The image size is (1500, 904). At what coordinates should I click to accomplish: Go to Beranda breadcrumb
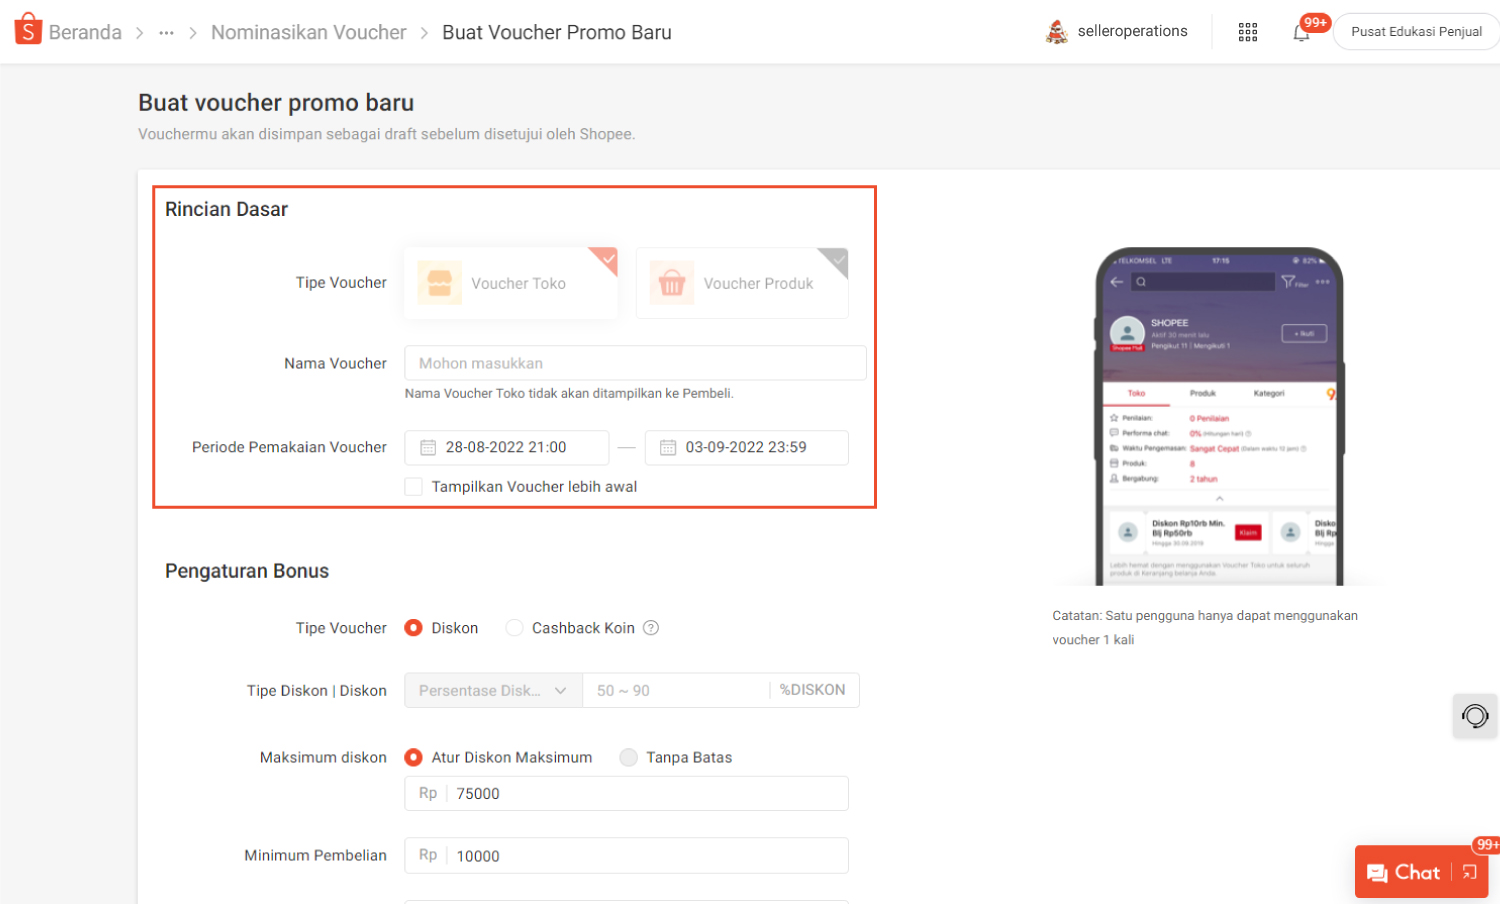tap(85, 33)
